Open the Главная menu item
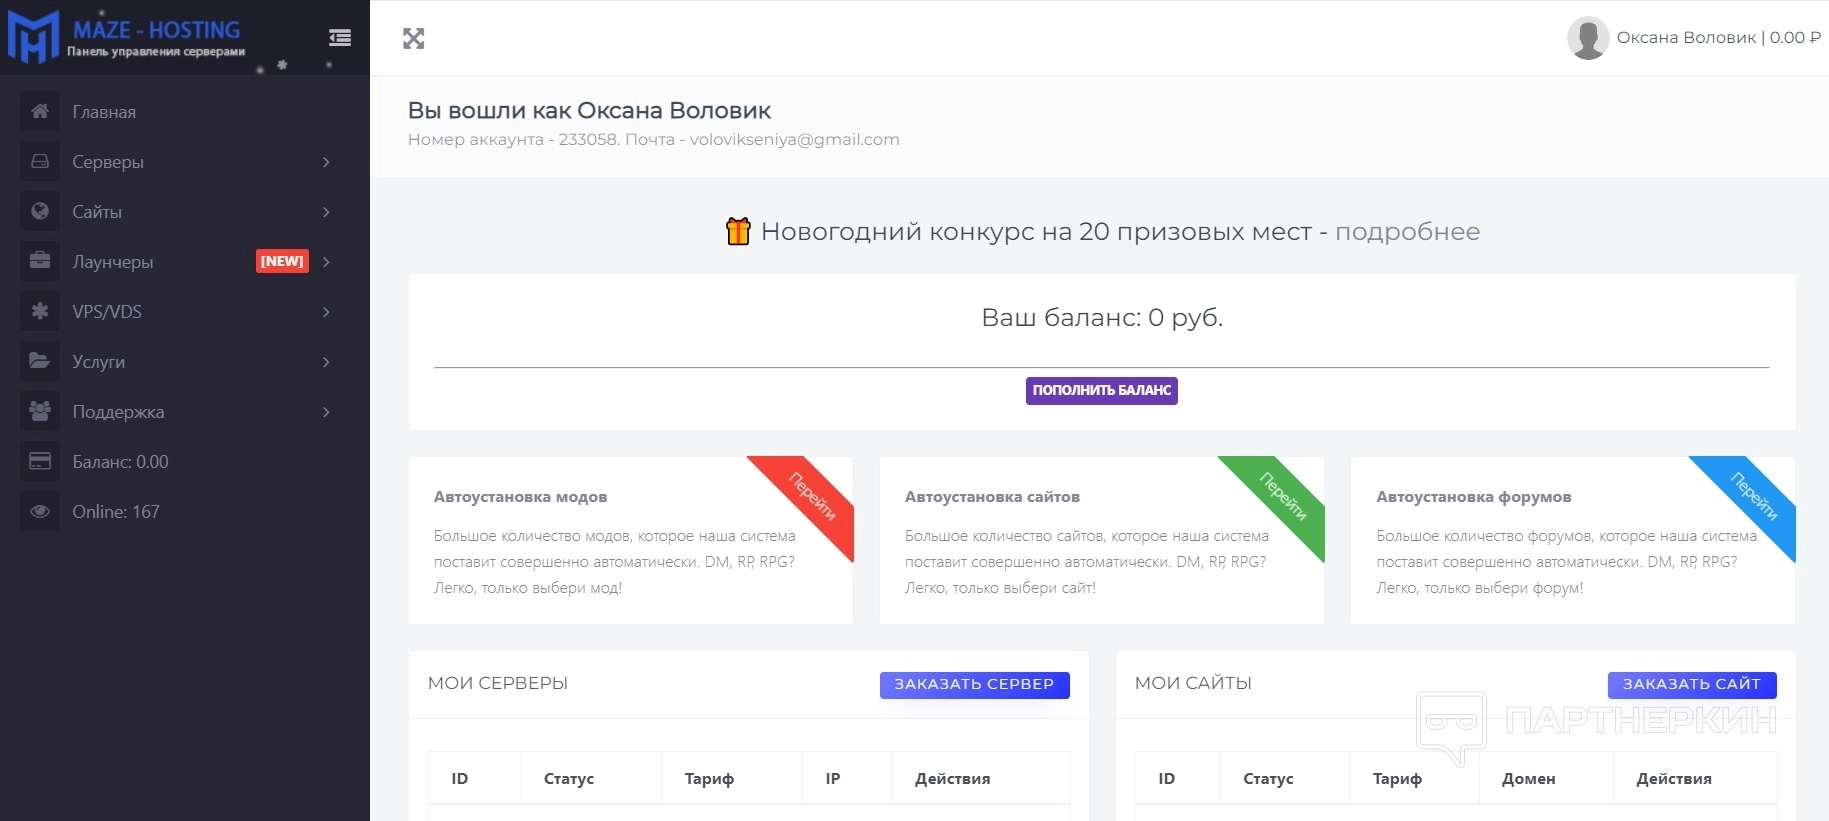The height and width of the screenshot is (821, 1829). (104, 112)
